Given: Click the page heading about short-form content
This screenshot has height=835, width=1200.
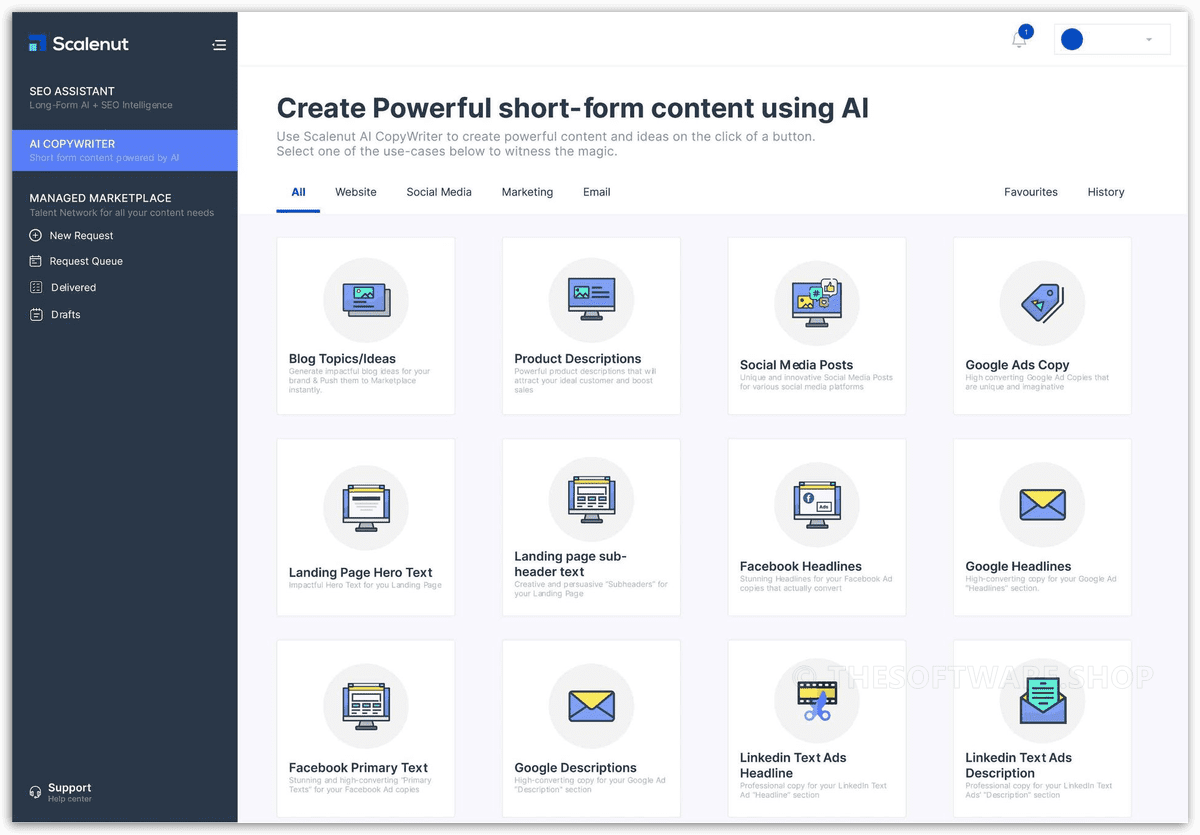Looking at the screenshot, I should pos(573,108).
